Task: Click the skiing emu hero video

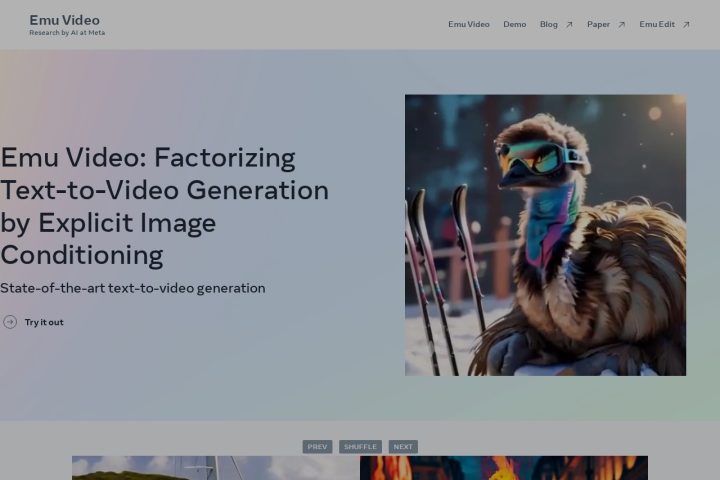Action: coord(546,235)
